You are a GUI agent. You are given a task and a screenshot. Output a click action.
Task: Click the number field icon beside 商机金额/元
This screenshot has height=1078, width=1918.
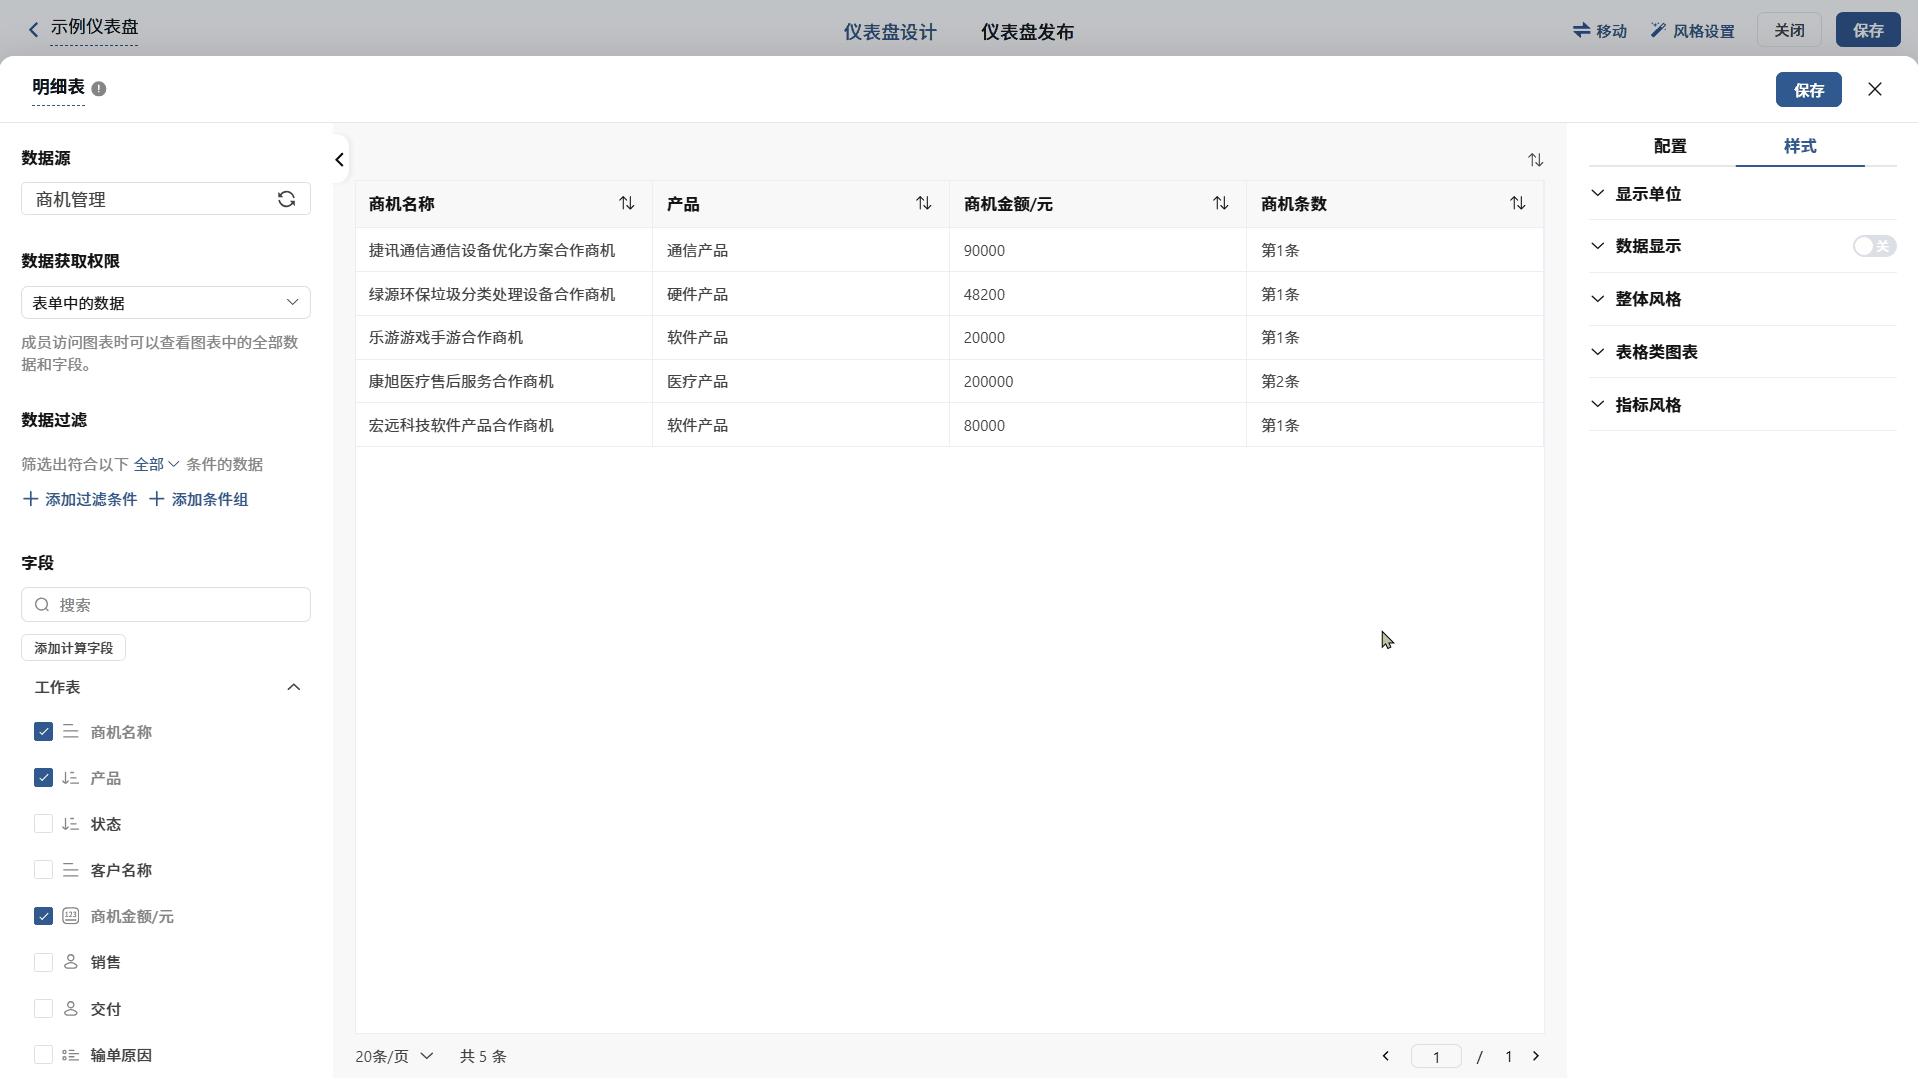(x=71, y=916)
